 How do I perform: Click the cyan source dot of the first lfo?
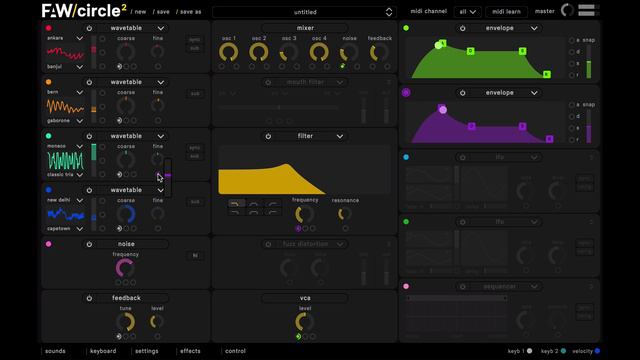tap(406, 157)
